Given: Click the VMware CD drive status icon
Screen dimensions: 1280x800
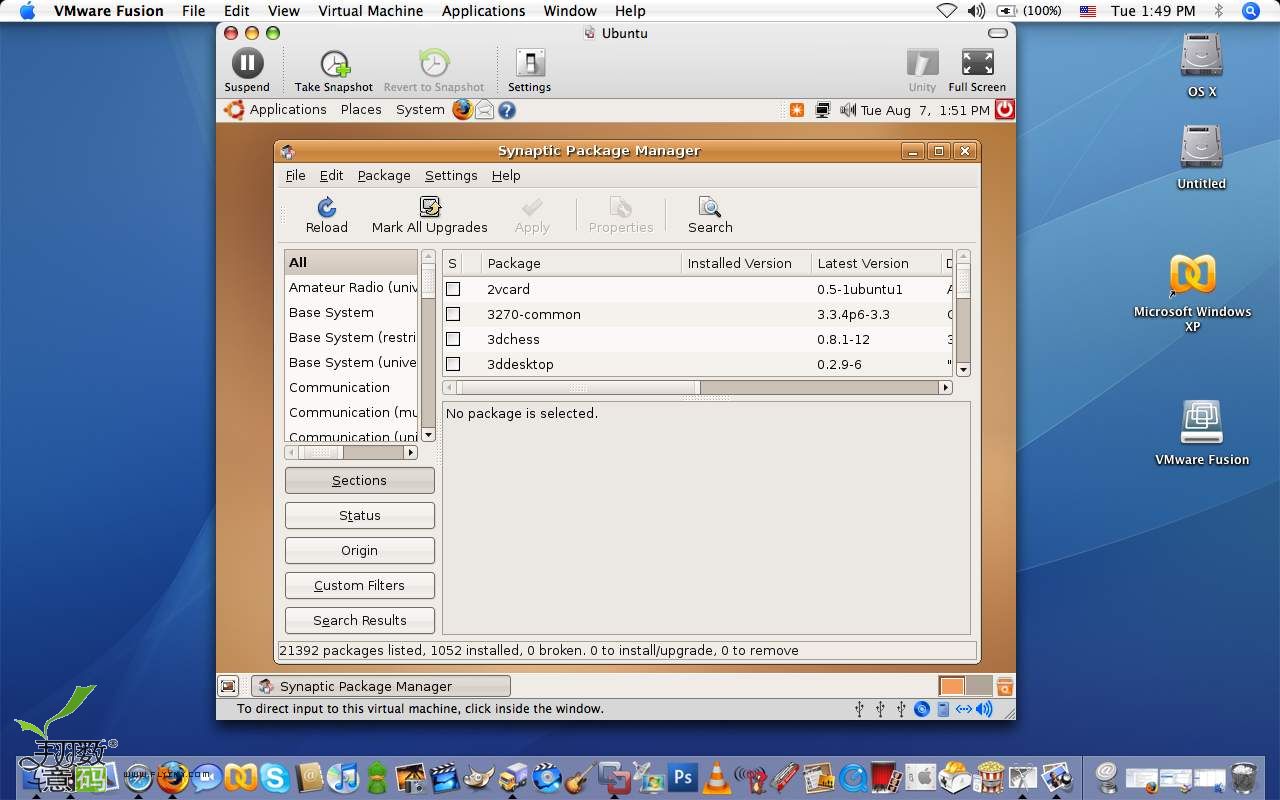Looking at the screenshot, I should coord(922,709).
